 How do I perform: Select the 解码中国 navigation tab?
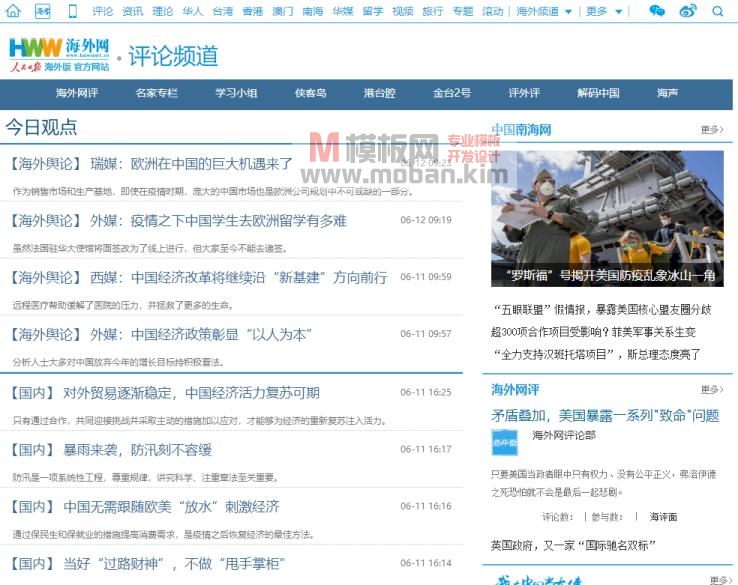coord(598,93)
